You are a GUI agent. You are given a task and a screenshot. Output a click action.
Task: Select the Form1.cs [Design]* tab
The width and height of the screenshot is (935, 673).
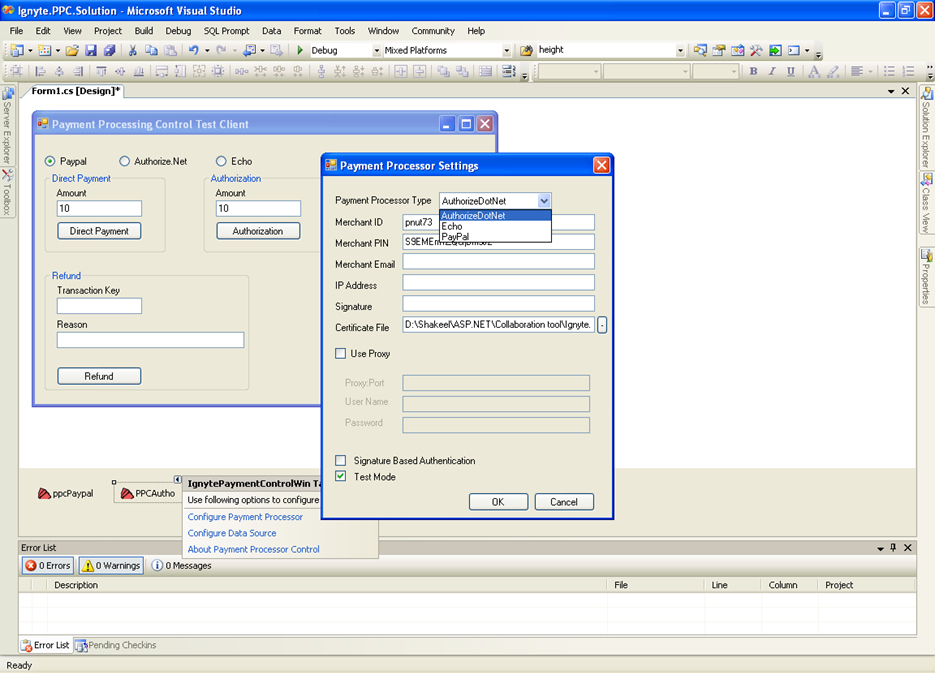coord(75,91)
